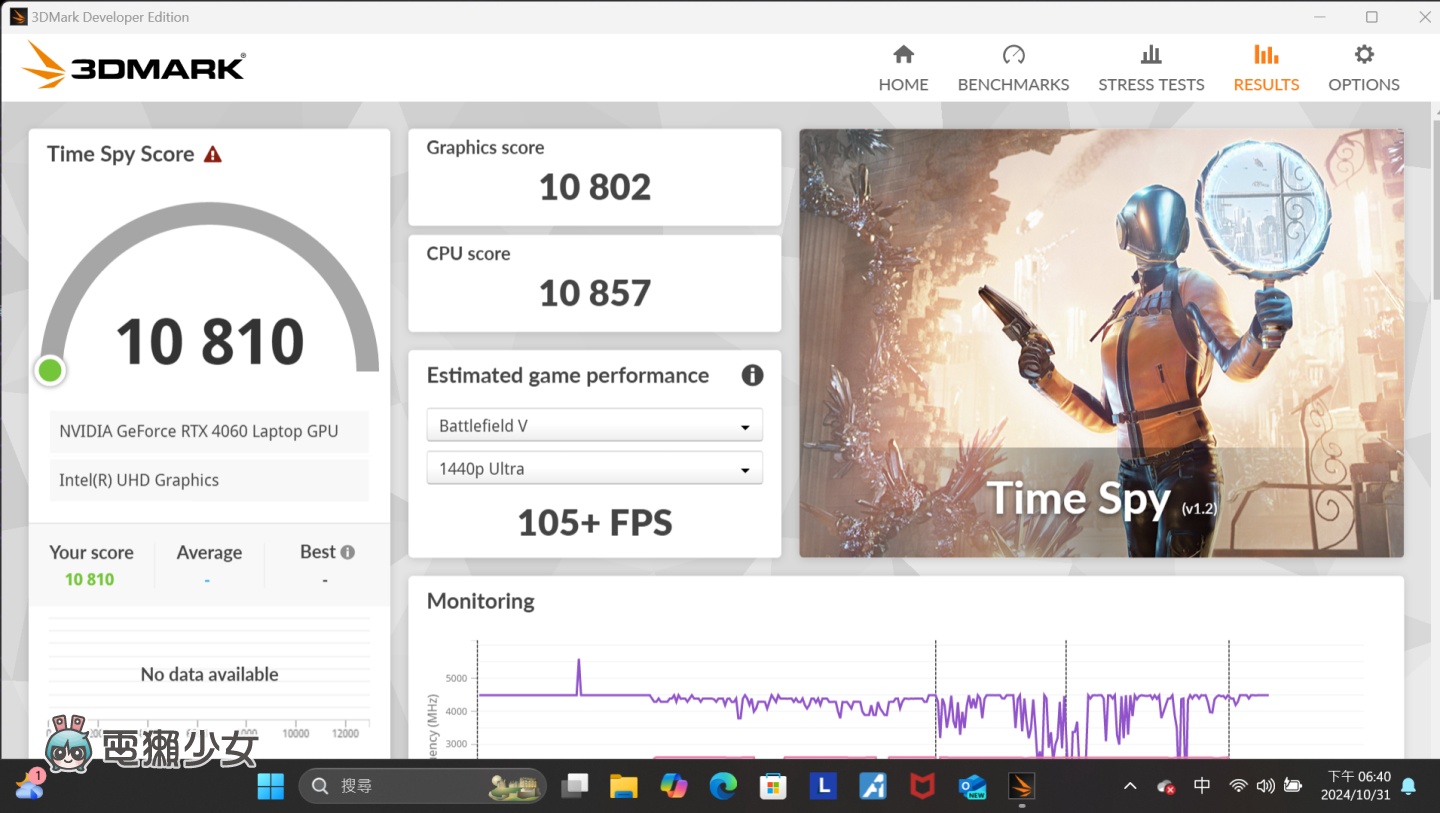Click the battery tray icon
Viewport: 1440px width, 813px height.
click(x=1292, y=786)
